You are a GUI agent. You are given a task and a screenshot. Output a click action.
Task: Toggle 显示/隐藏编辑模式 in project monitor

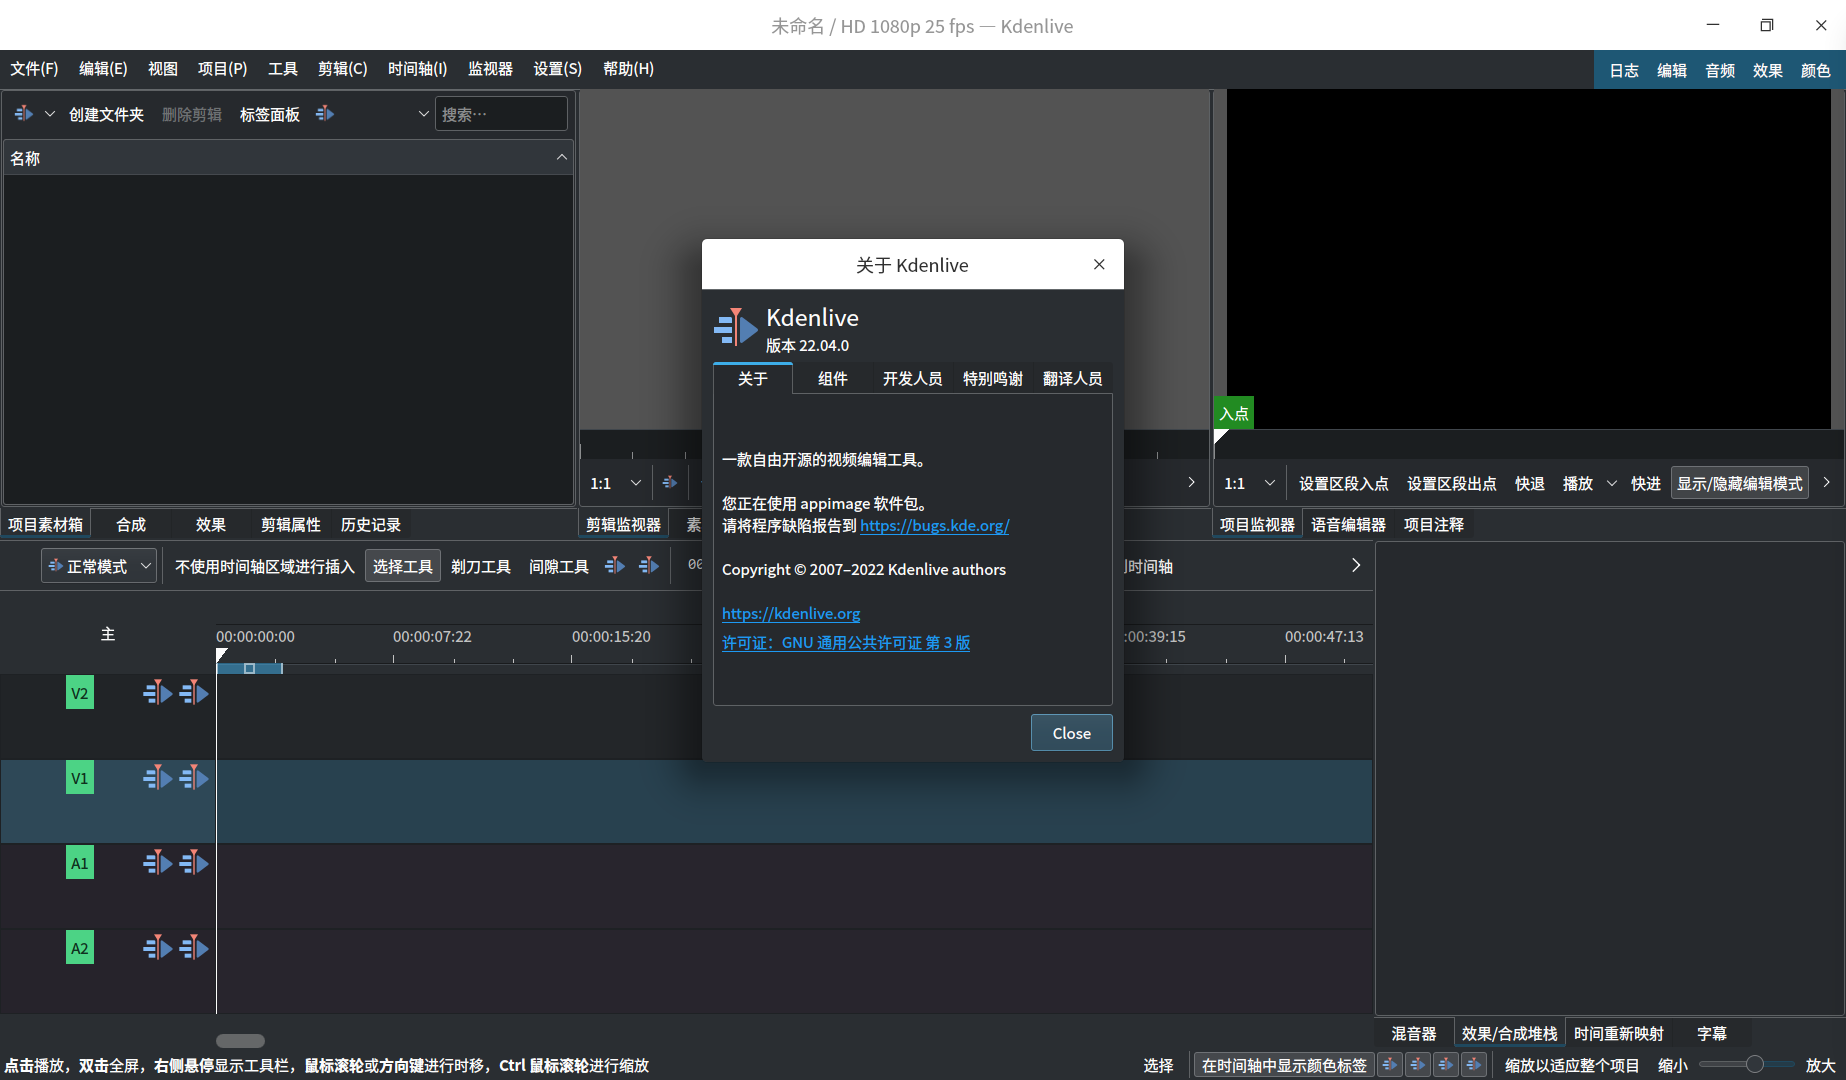[x=1739, y=483]
